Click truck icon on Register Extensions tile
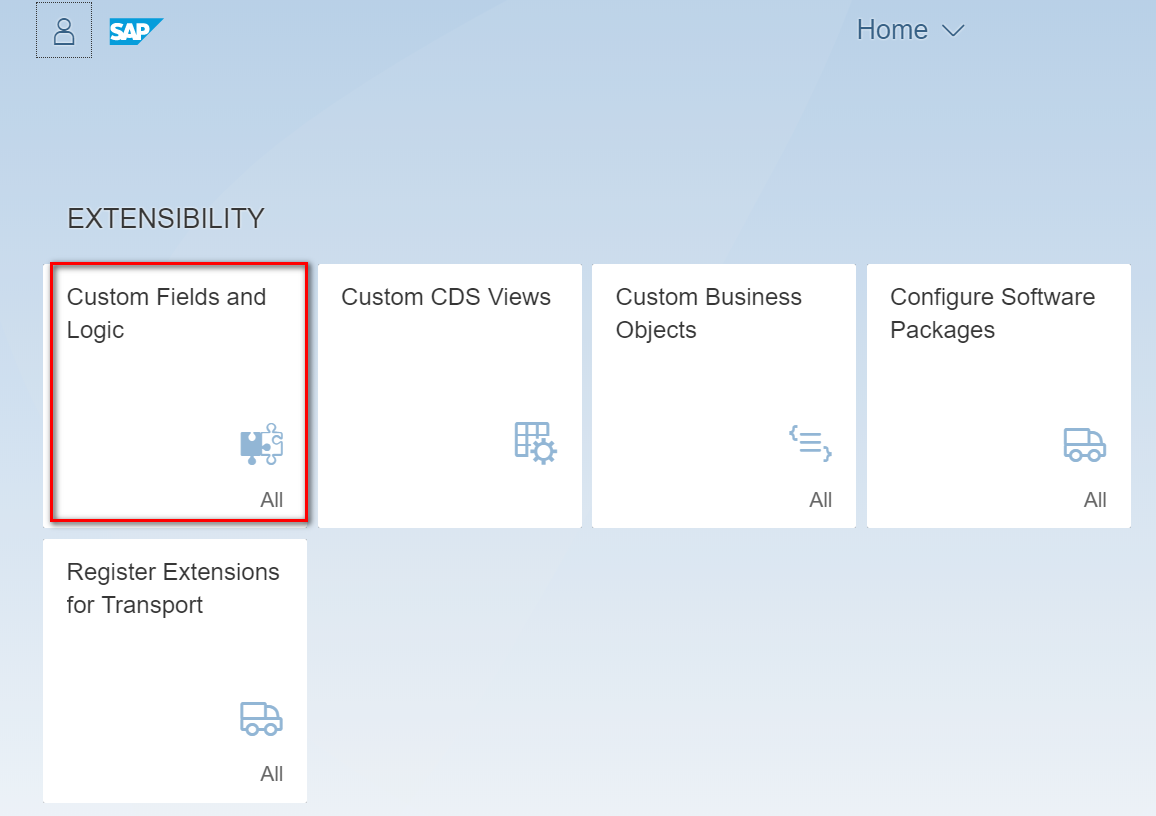Viewport: 1156px width, 816px height. coord(261,718)
